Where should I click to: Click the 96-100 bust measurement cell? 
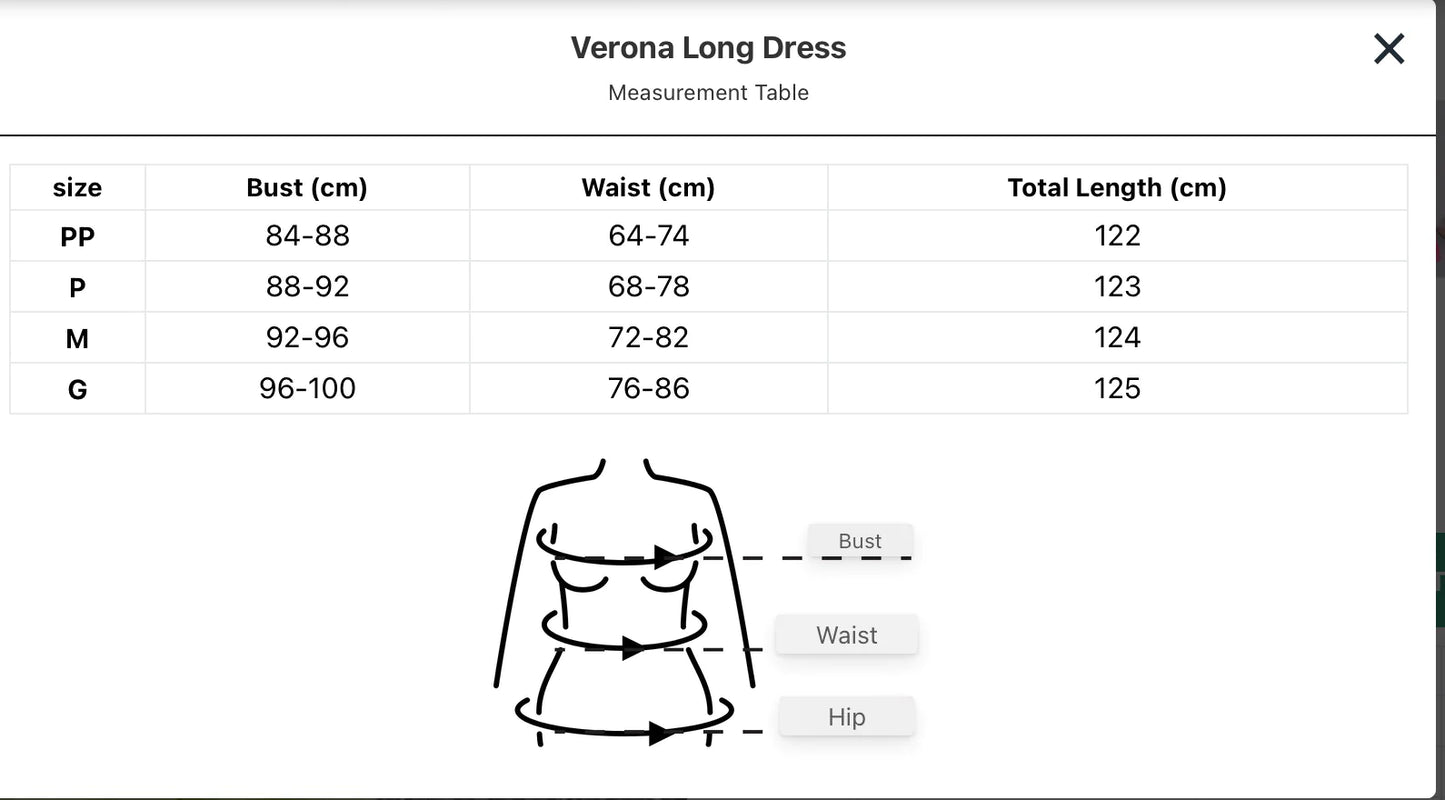click(x=307, y=388)
